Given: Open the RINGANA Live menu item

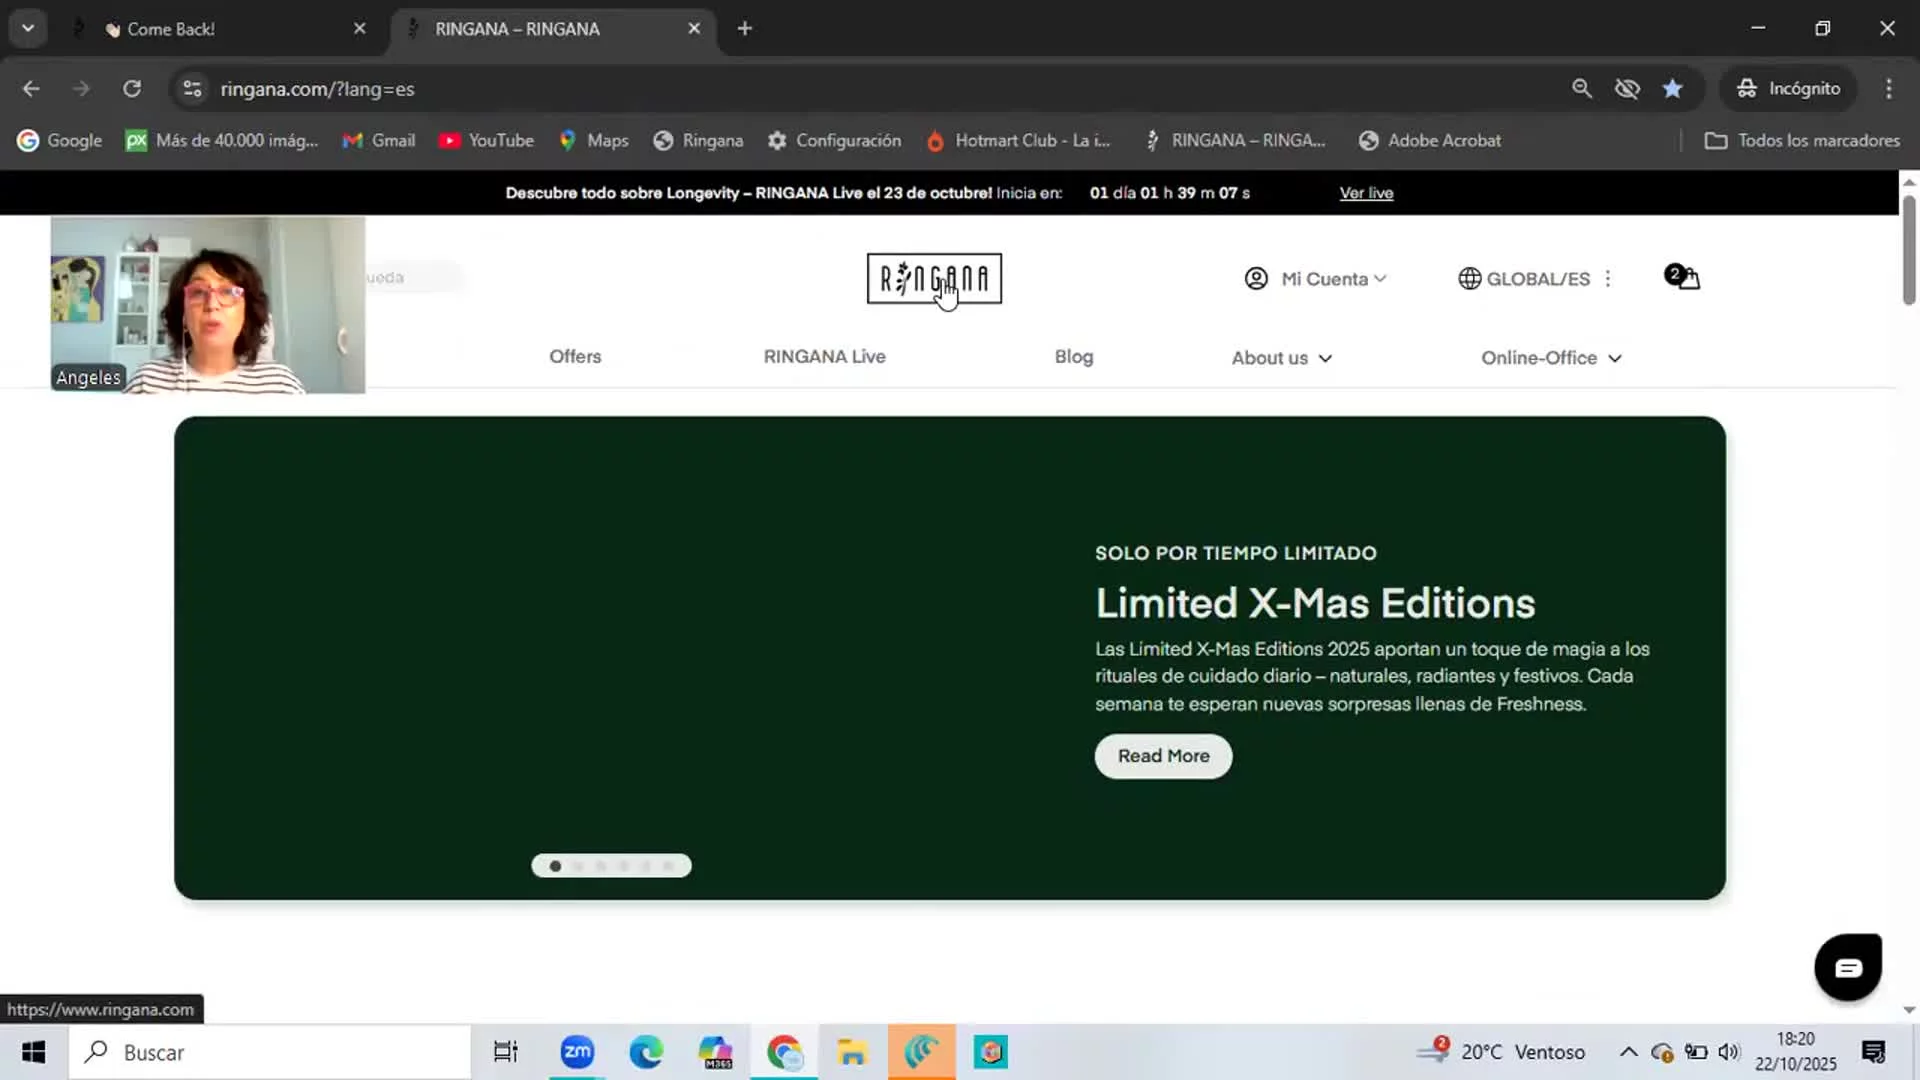Looking at the screenshot, I should tap(824, 357).
